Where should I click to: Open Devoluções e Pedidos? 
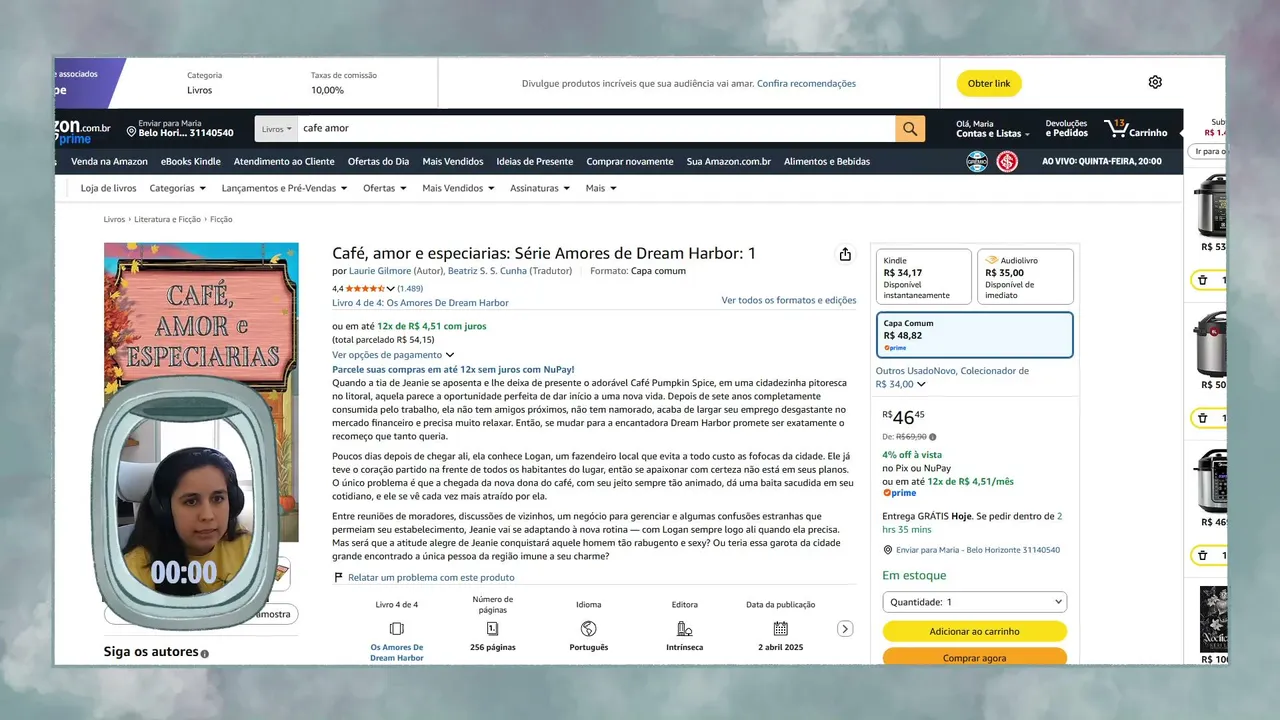1066,129
